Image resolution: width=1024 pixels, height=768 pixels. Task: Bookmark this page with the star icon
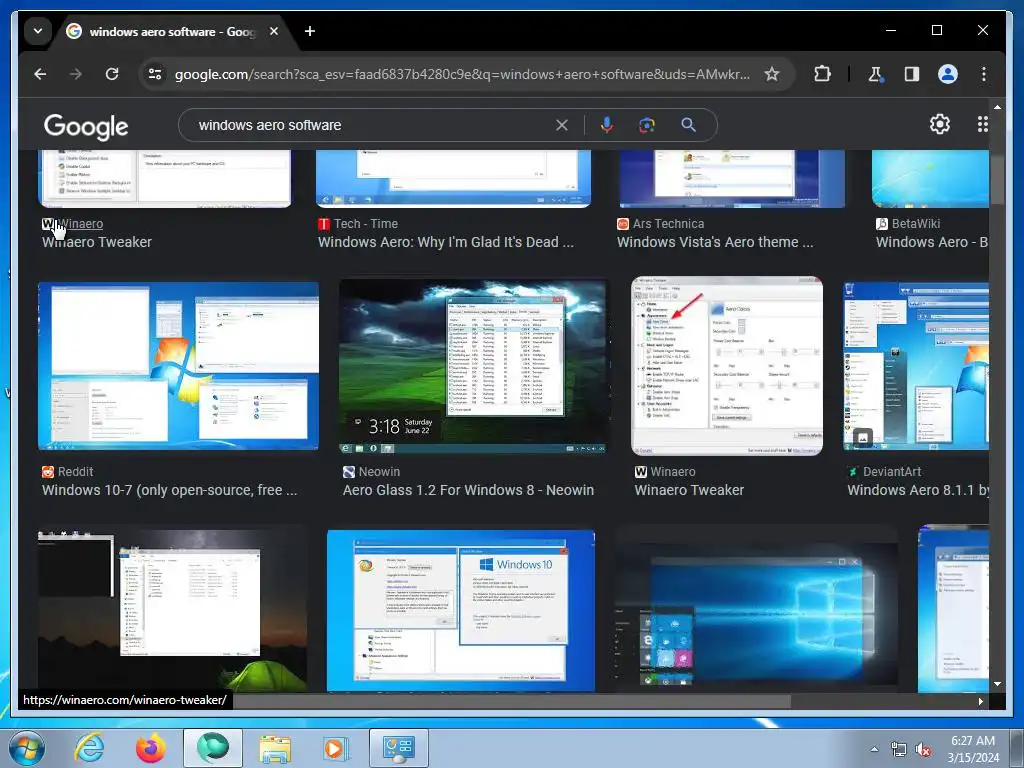click(772, 74)
